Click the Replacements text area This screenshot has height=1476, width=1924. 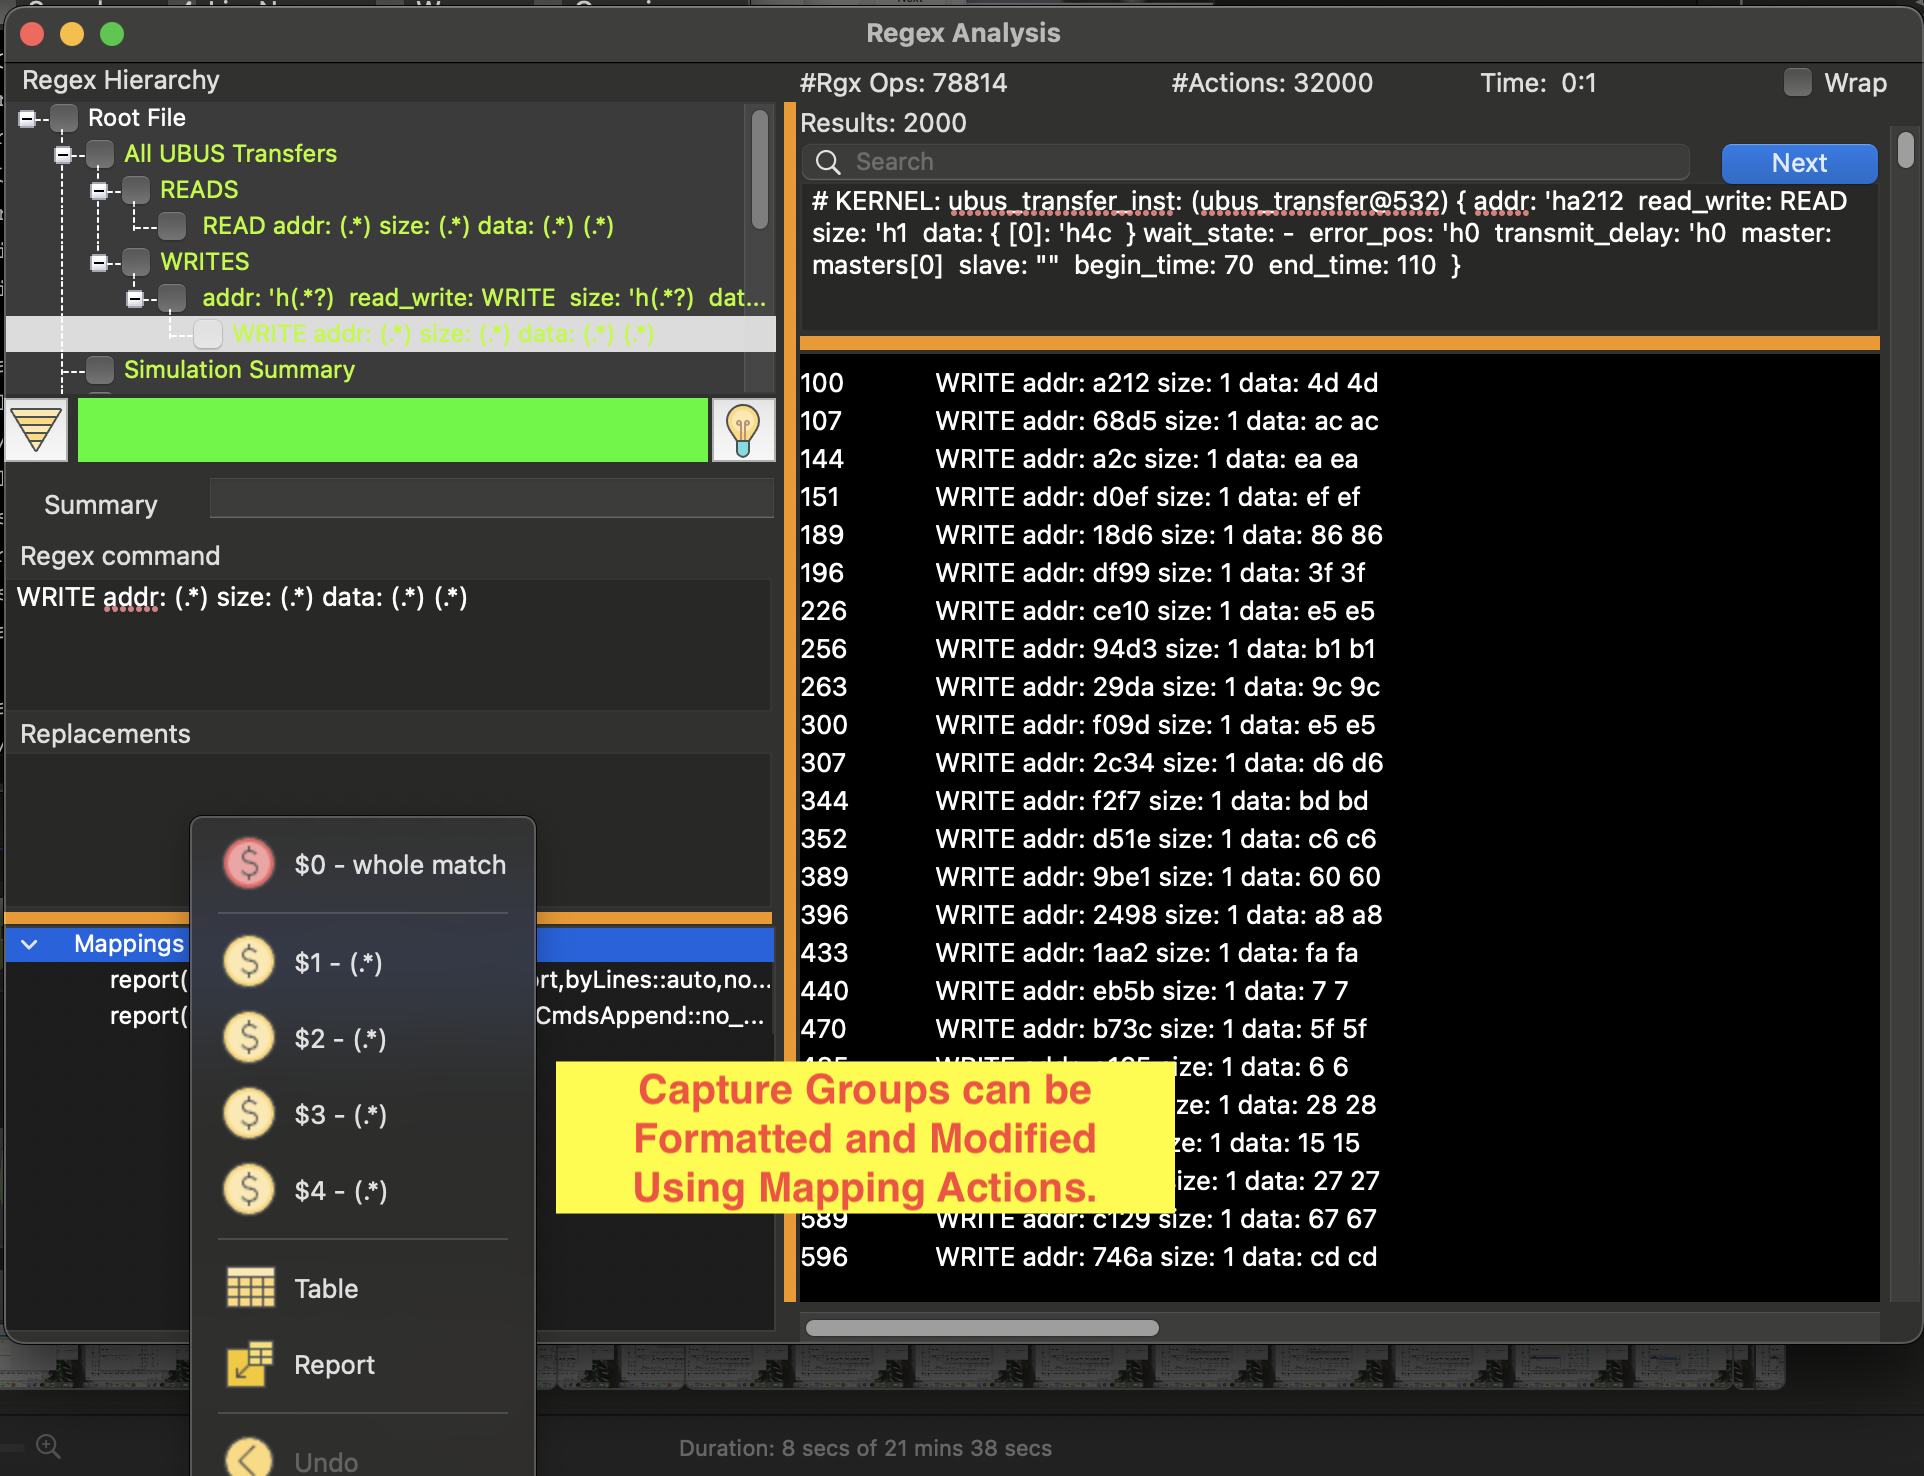point(388,829)
